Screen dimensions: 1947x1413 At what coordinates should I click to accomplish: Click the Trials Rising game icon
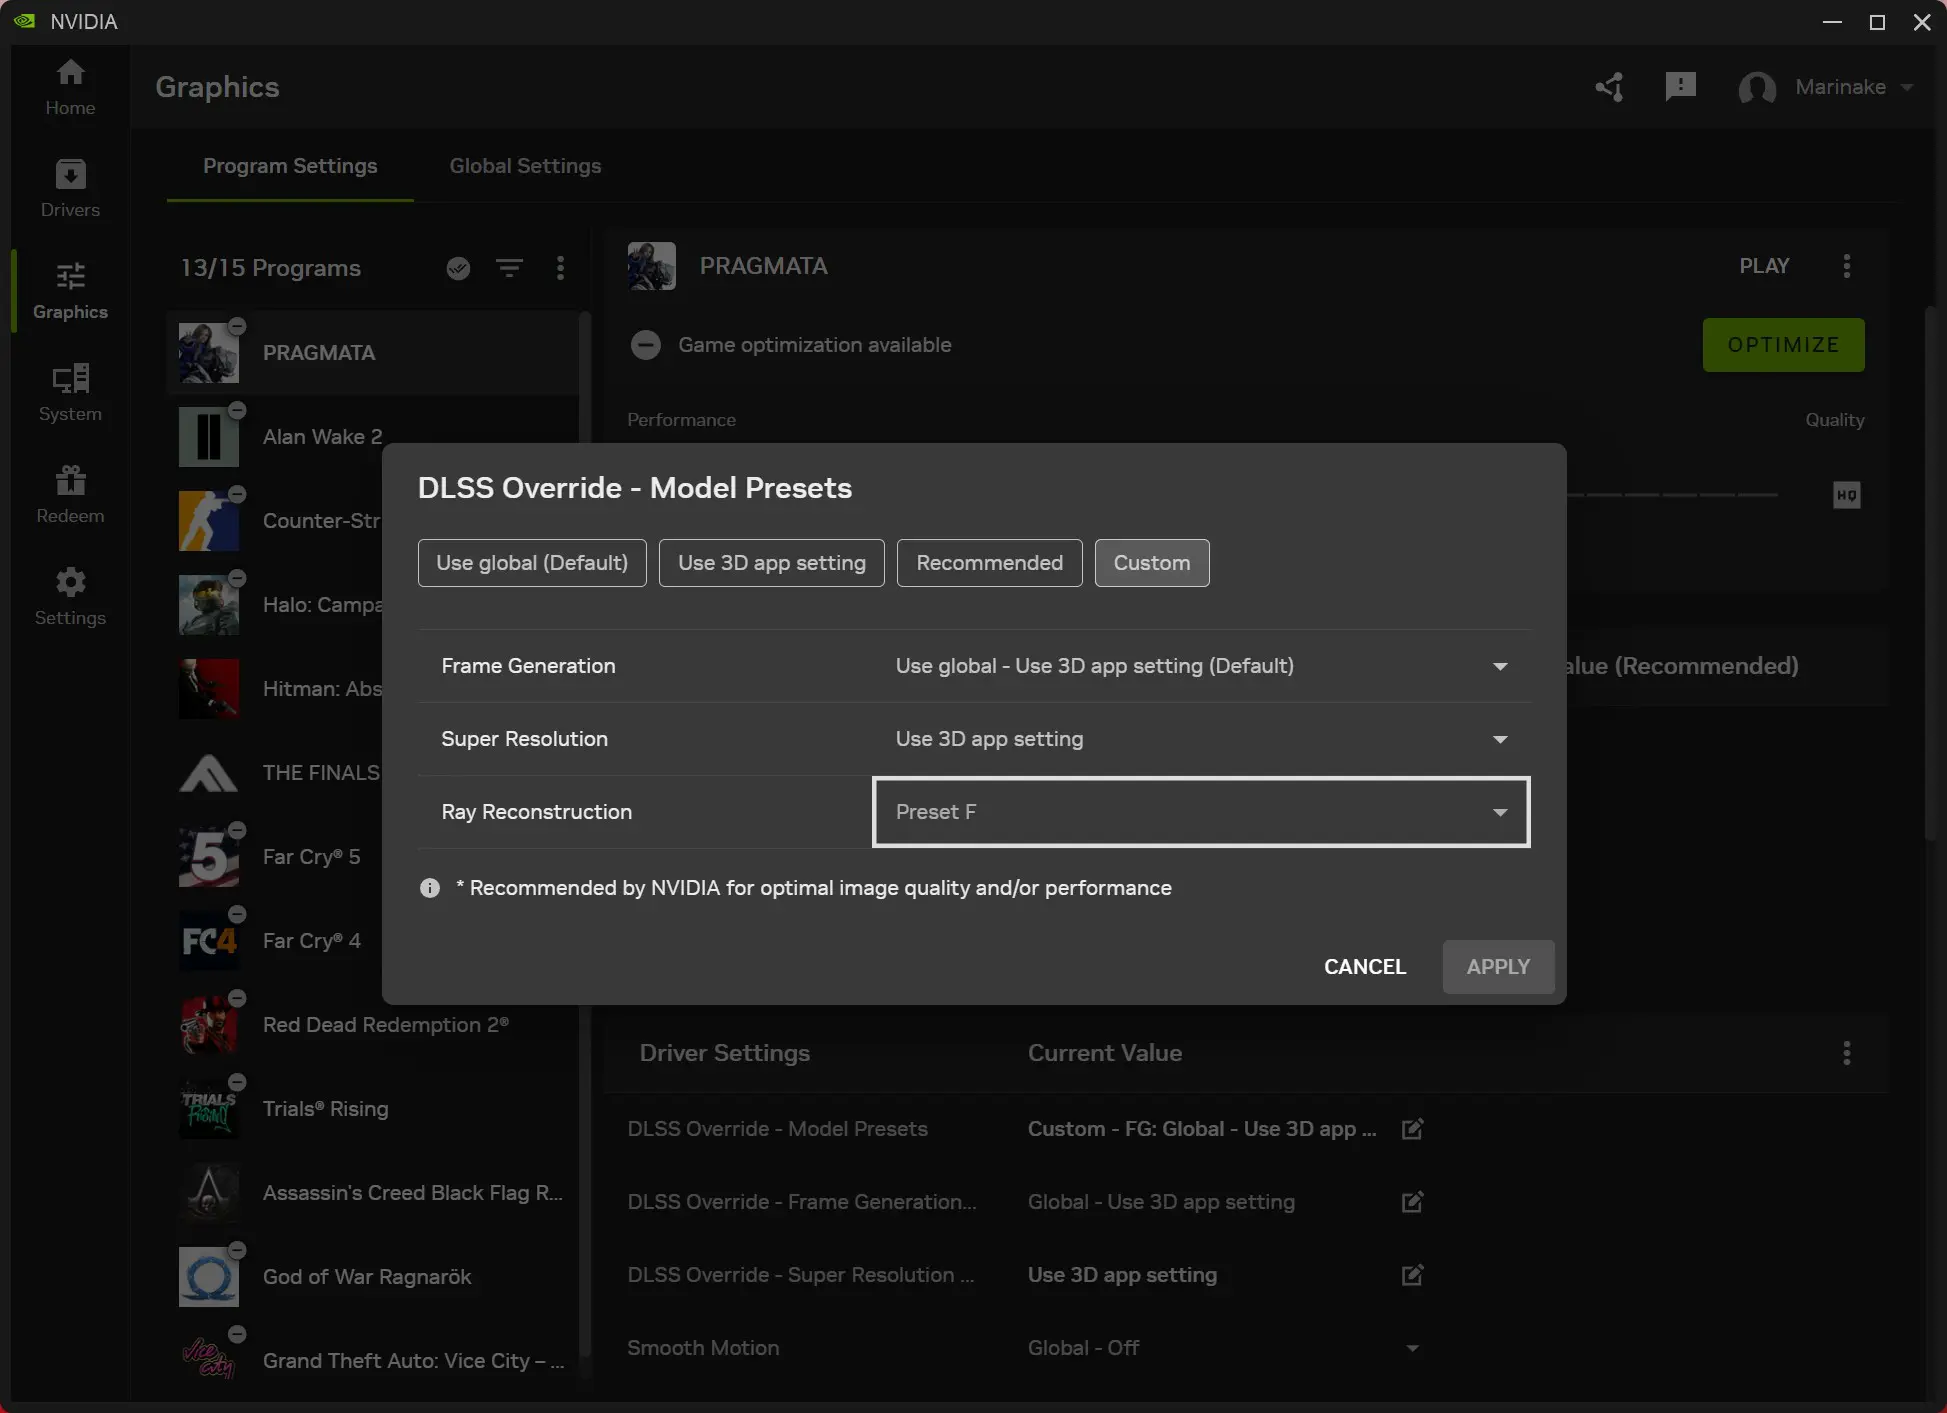(209, 1109)
